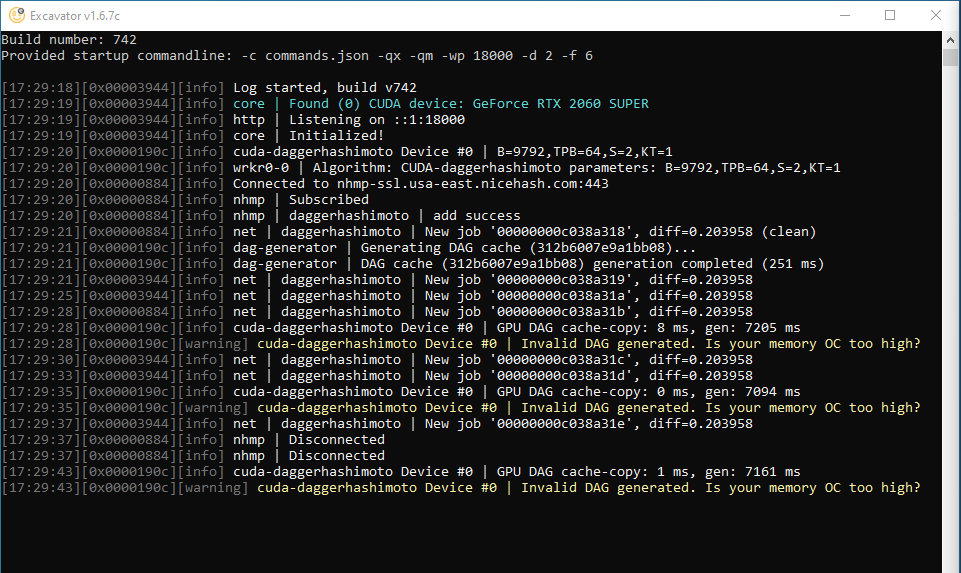Image resolution: width=961 pixels, height=573 pixels.
Task: Click the New job '00000000c038a31b' line
Action: (377, 311)
